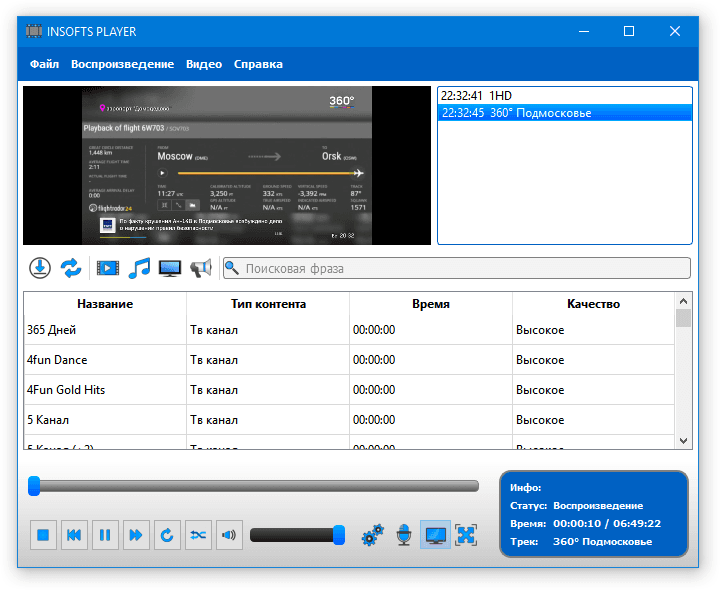This screenshot has width=720, height=590.
Task: Click the download icon in the toolbar
Action: [x=40, y=268]
